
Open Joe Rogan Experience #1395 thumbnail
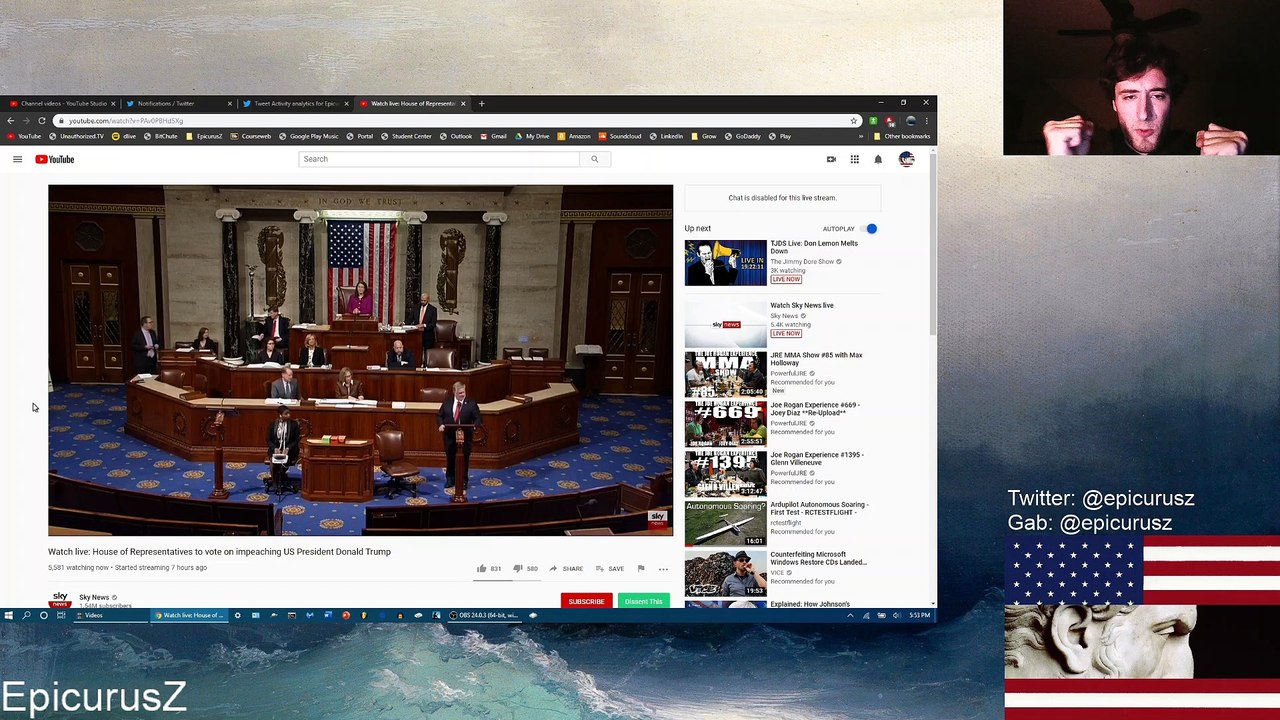point(726,473)
